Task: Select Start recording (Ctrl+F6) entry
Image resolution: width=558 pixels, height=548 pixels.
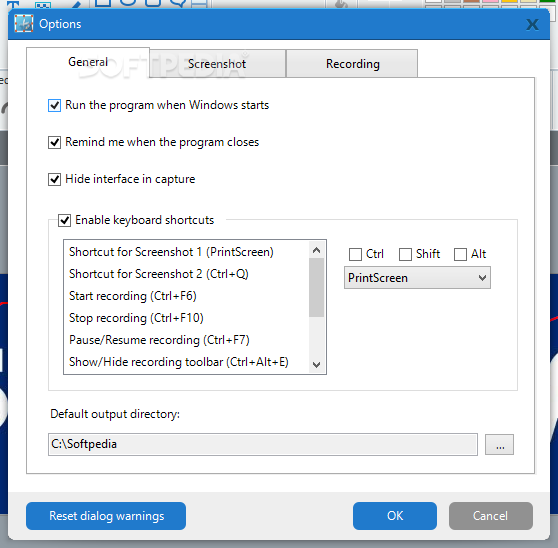Action: [x=186, y=296]
